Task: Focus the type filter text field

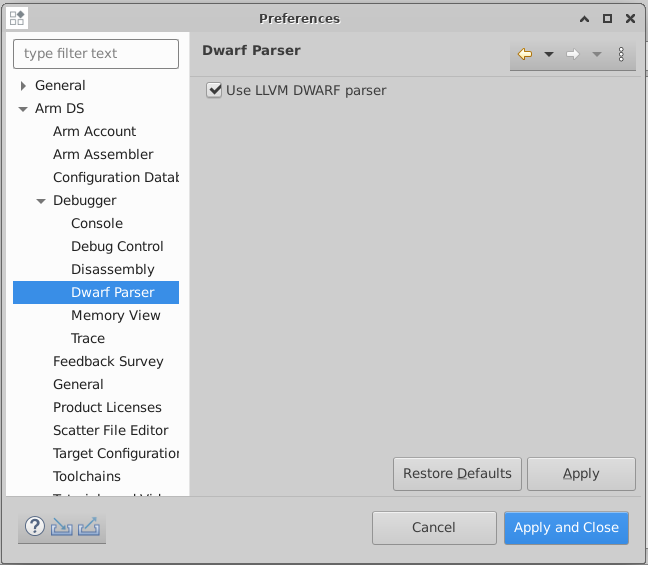Action: point(96,54)
